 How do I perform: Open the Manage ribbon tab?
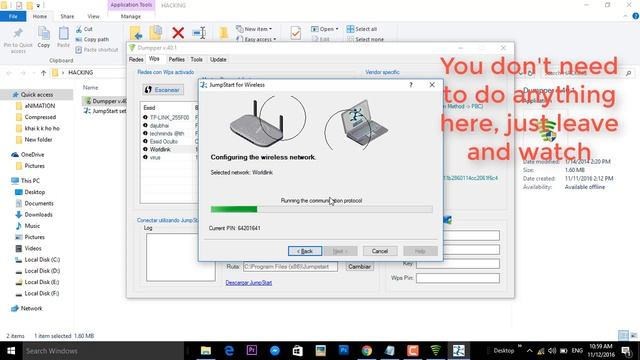pos(131,16)
